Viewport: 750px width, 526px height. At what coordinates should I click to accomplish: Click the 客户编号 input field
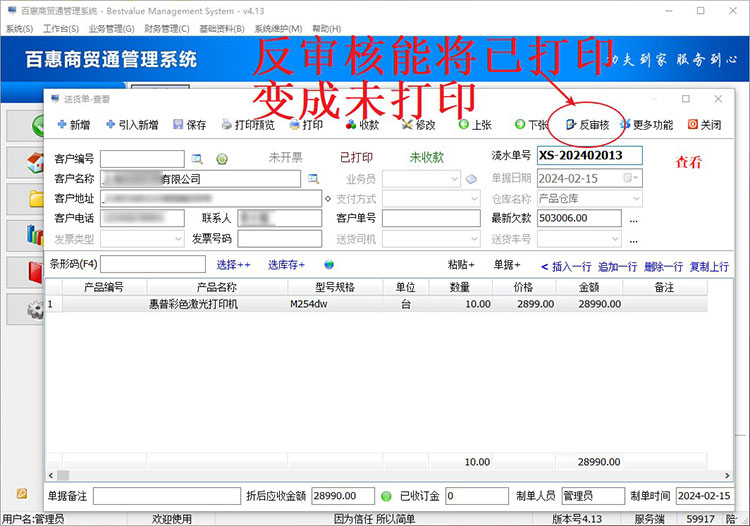142,159
